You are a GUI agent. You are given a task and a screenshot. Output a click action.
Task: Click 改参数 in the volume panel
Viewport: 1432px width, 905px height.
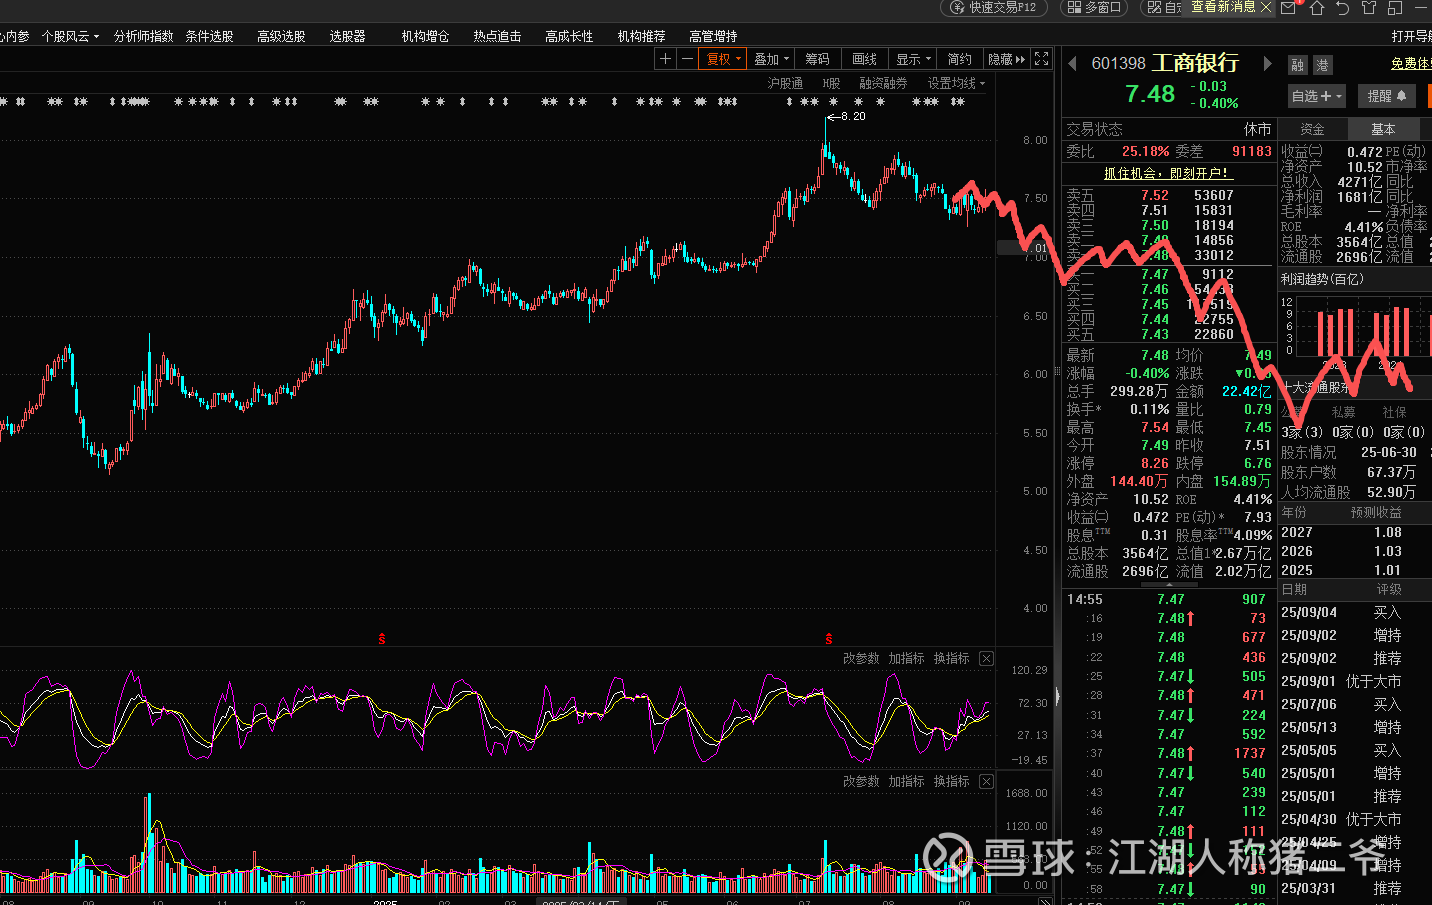[861, 781]
